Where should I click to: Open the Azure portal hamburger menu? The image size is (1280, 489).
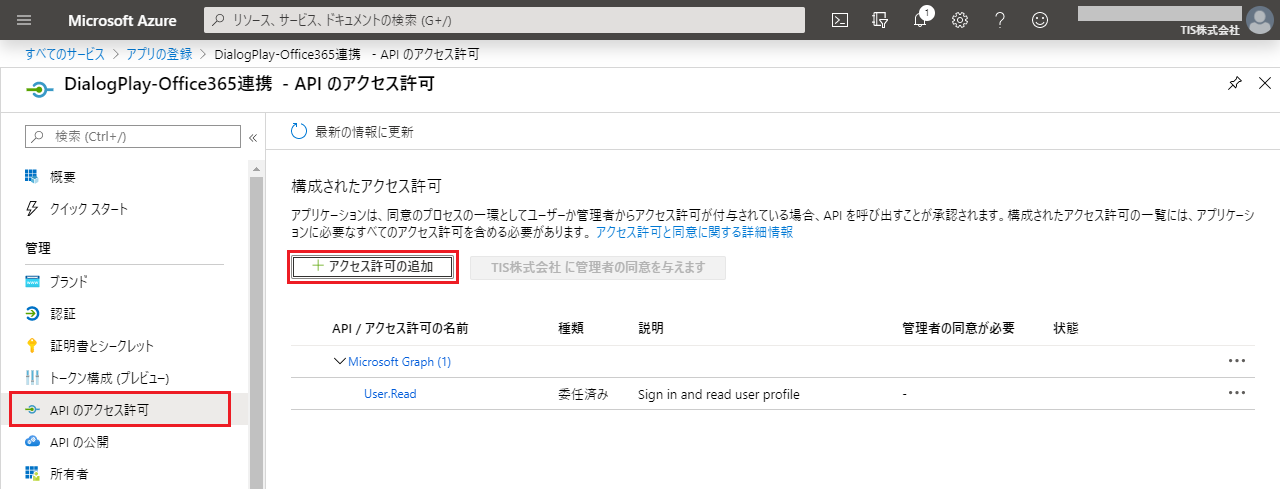pos(24,20)
